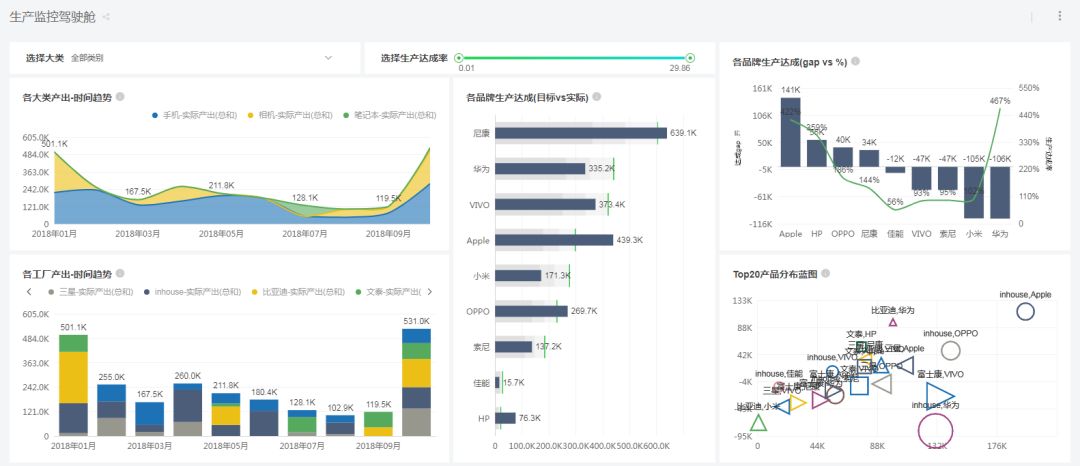
Task: Toggle 相机-实际产出(总和) legend series
Action: point(290,115)
